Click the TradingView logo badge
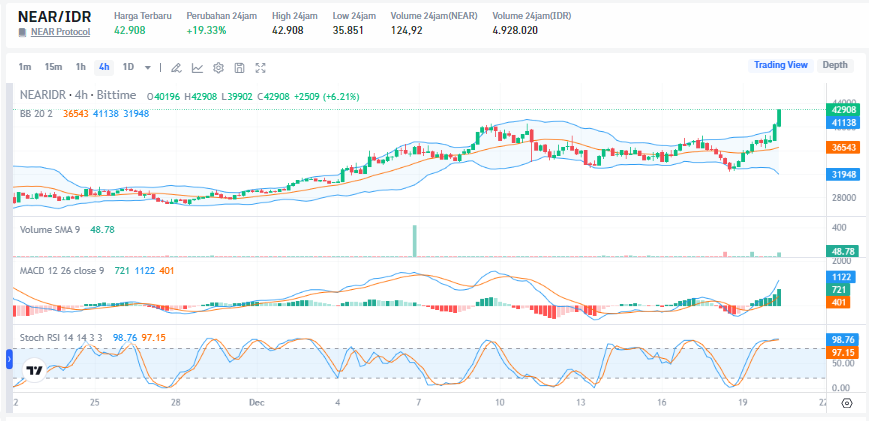The height and width of the screenshot is (421, 869). [x=34, y=371]
